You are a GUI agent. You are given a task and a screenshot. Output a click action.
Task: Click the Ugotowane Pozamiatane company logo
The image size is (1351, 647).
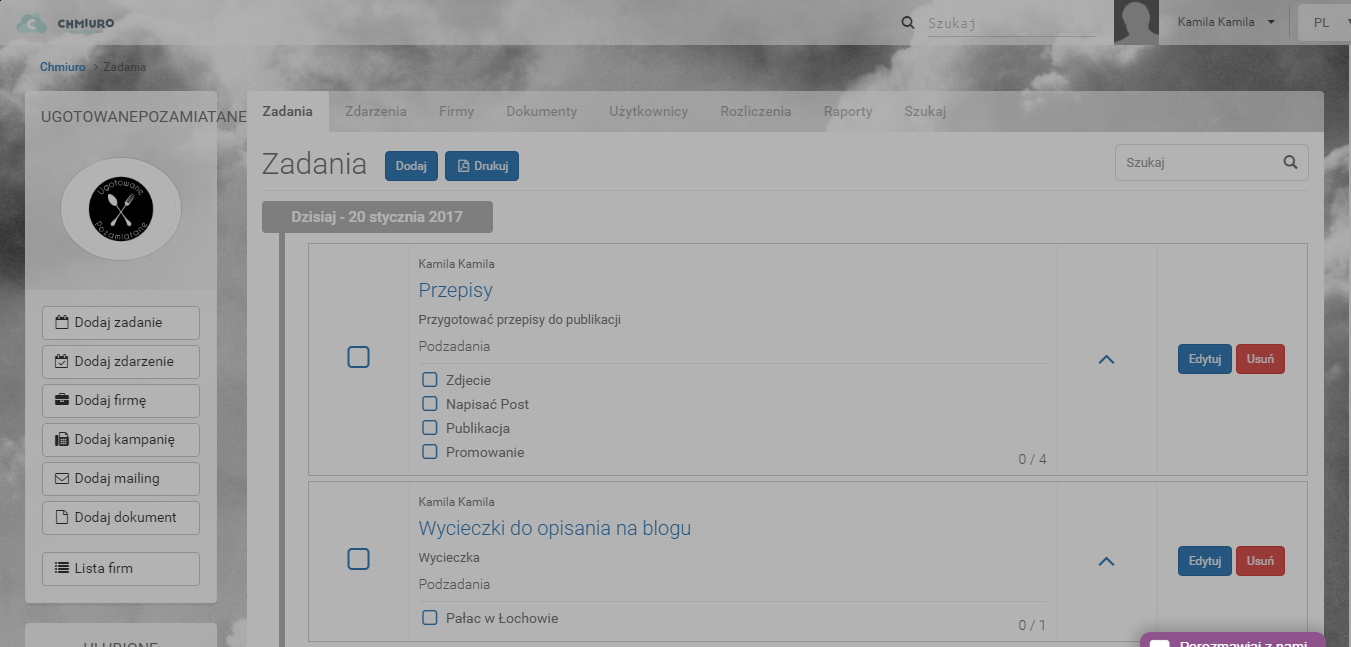tap(121, 209)
